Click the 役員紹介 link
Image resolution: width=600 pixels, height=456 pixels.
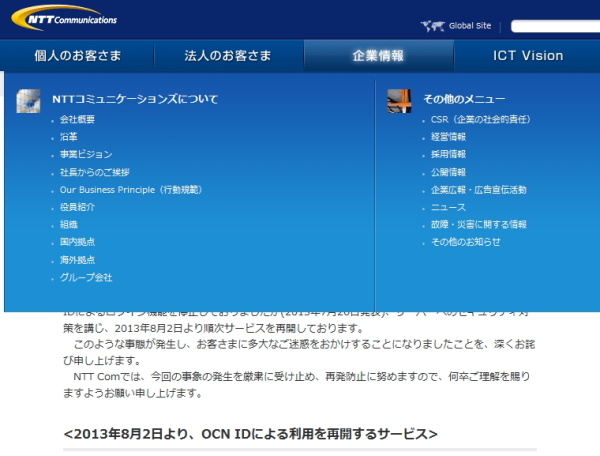78,207
